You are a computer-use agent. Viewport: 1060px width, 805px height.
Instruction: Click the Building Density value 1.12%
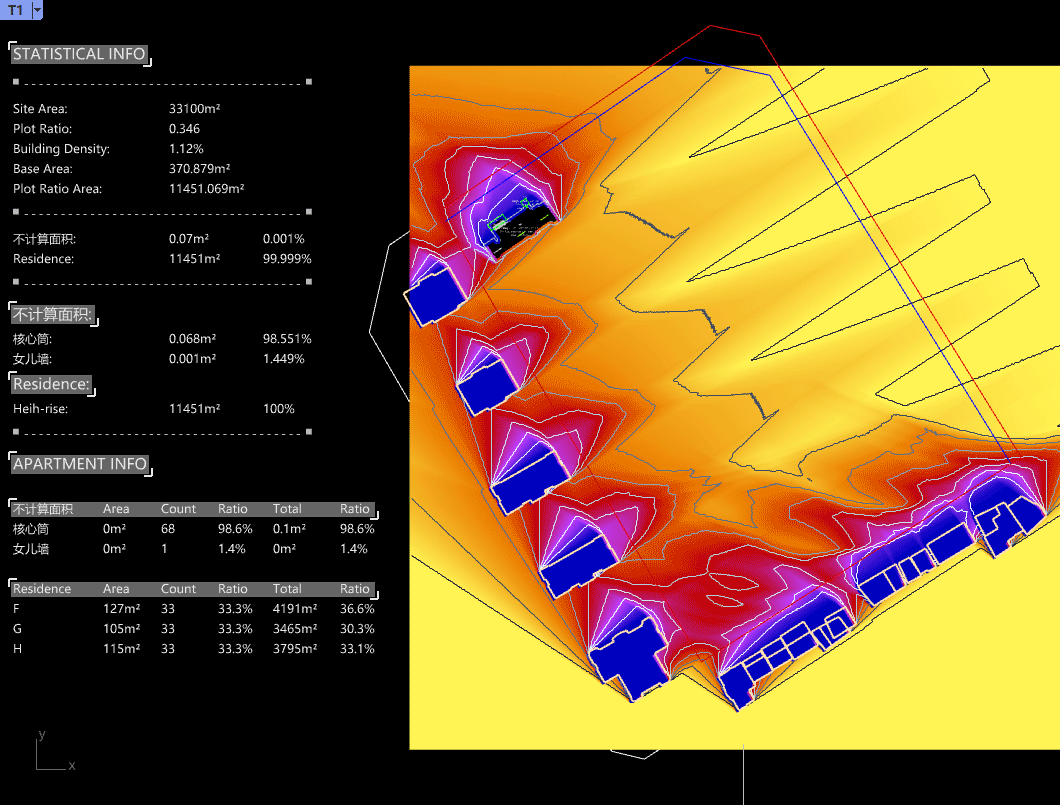tap(186, 149)
